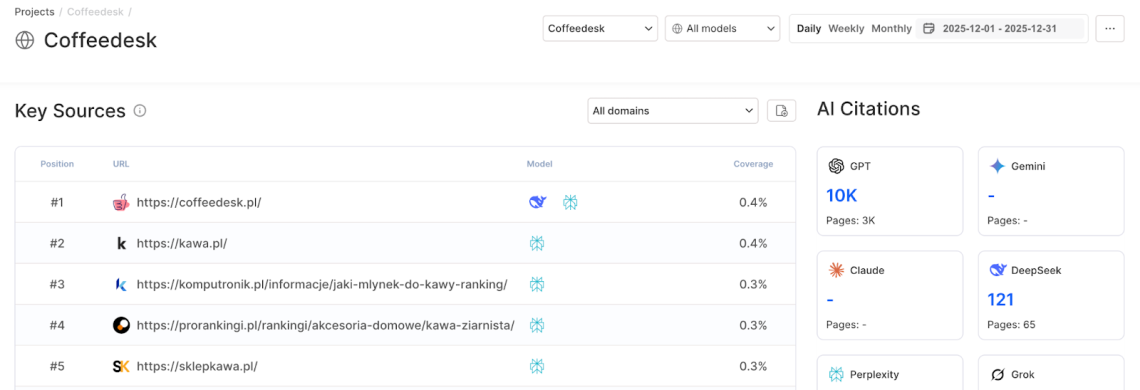Sort by the Coverage column header
The width and height of the screenshot is (1140, 390).
753,164
